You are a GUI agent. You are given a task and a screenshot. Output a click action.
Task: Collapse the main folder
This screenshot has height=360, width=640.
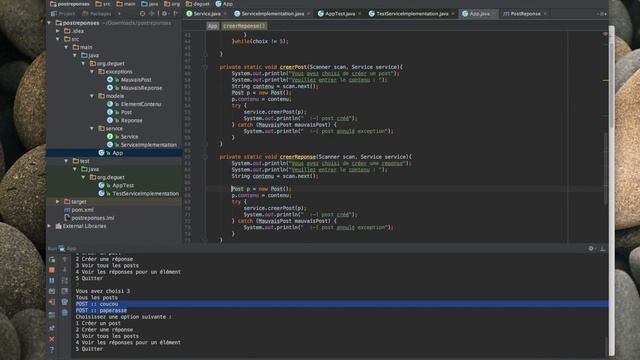(67, 47)
